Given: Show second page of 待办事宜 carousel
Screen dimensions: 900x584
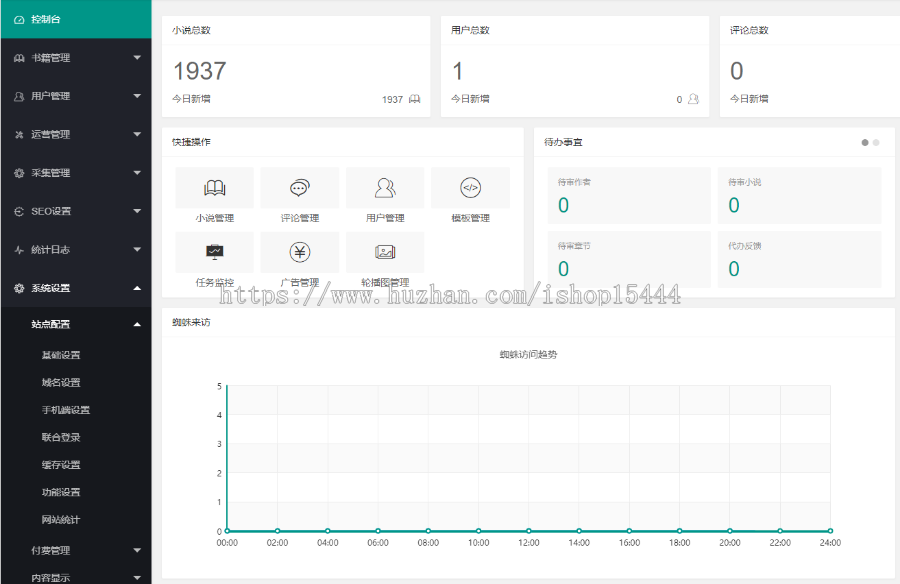Looking at the screenshot, I should [x=876, y=142].
